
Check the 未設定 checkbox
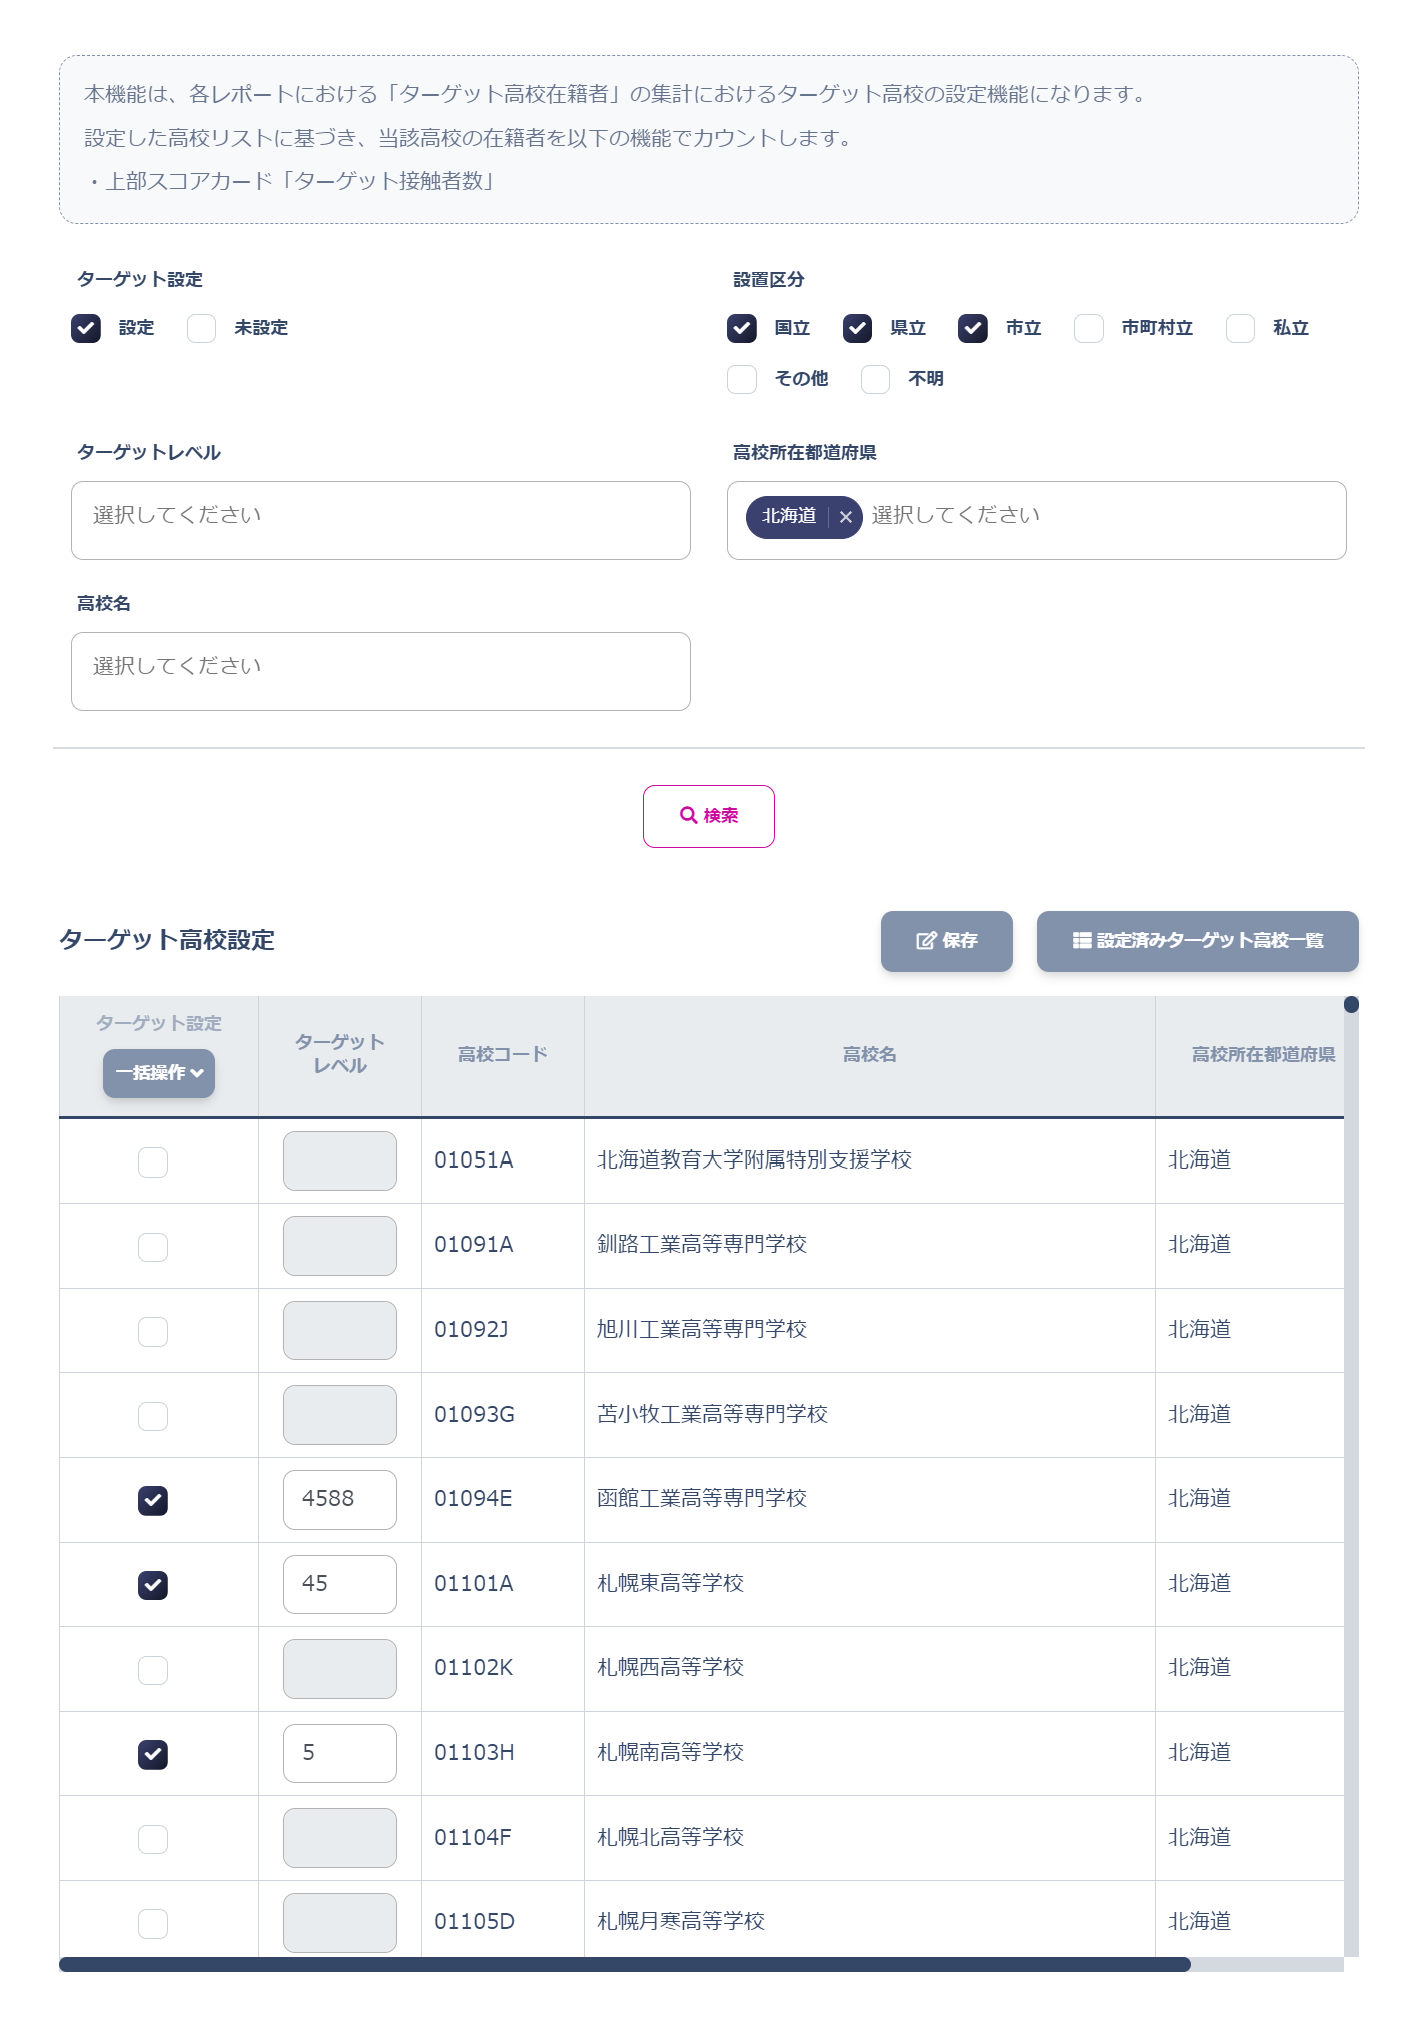pyautogui.click(x=201, y=328)
